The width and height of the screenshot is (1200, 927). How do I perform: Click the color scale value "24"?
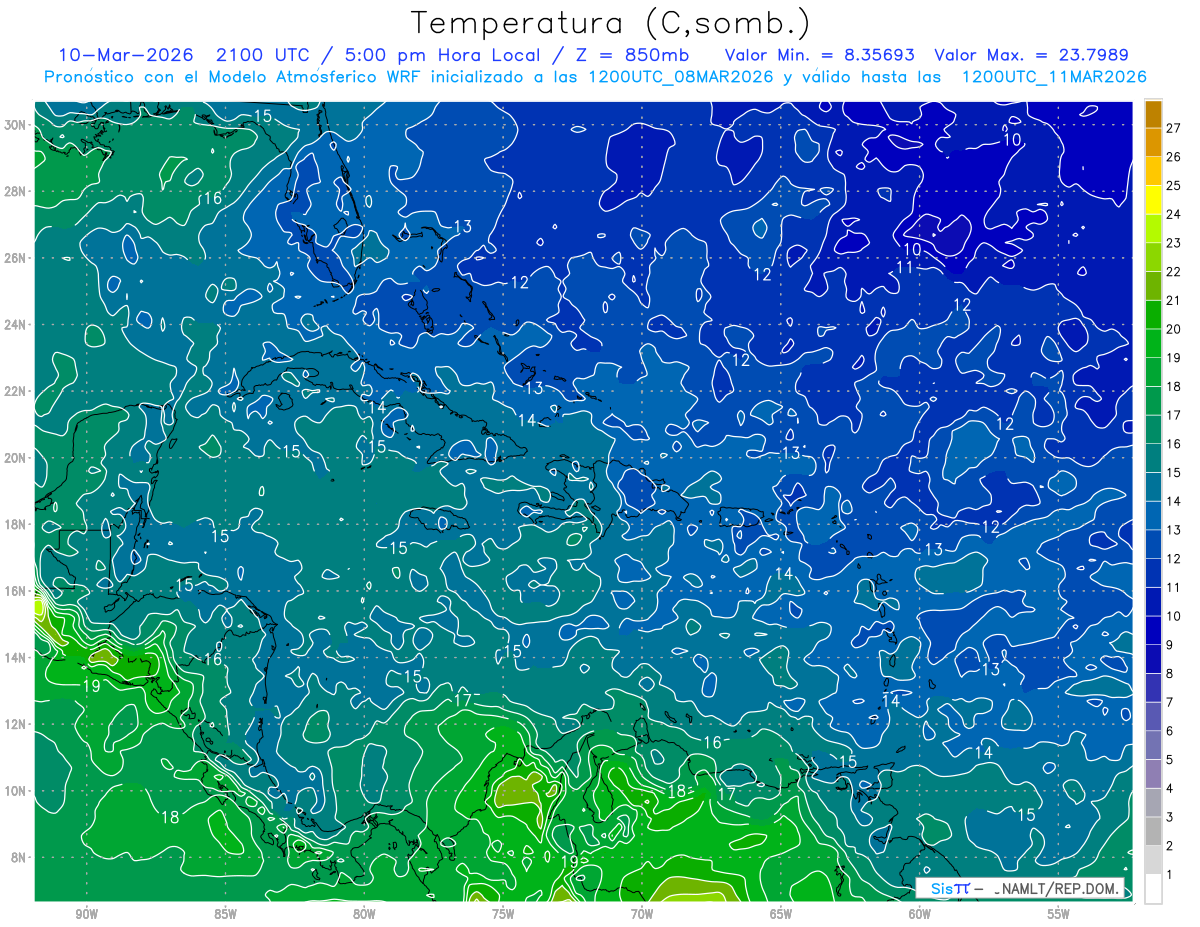(1173, 214)
